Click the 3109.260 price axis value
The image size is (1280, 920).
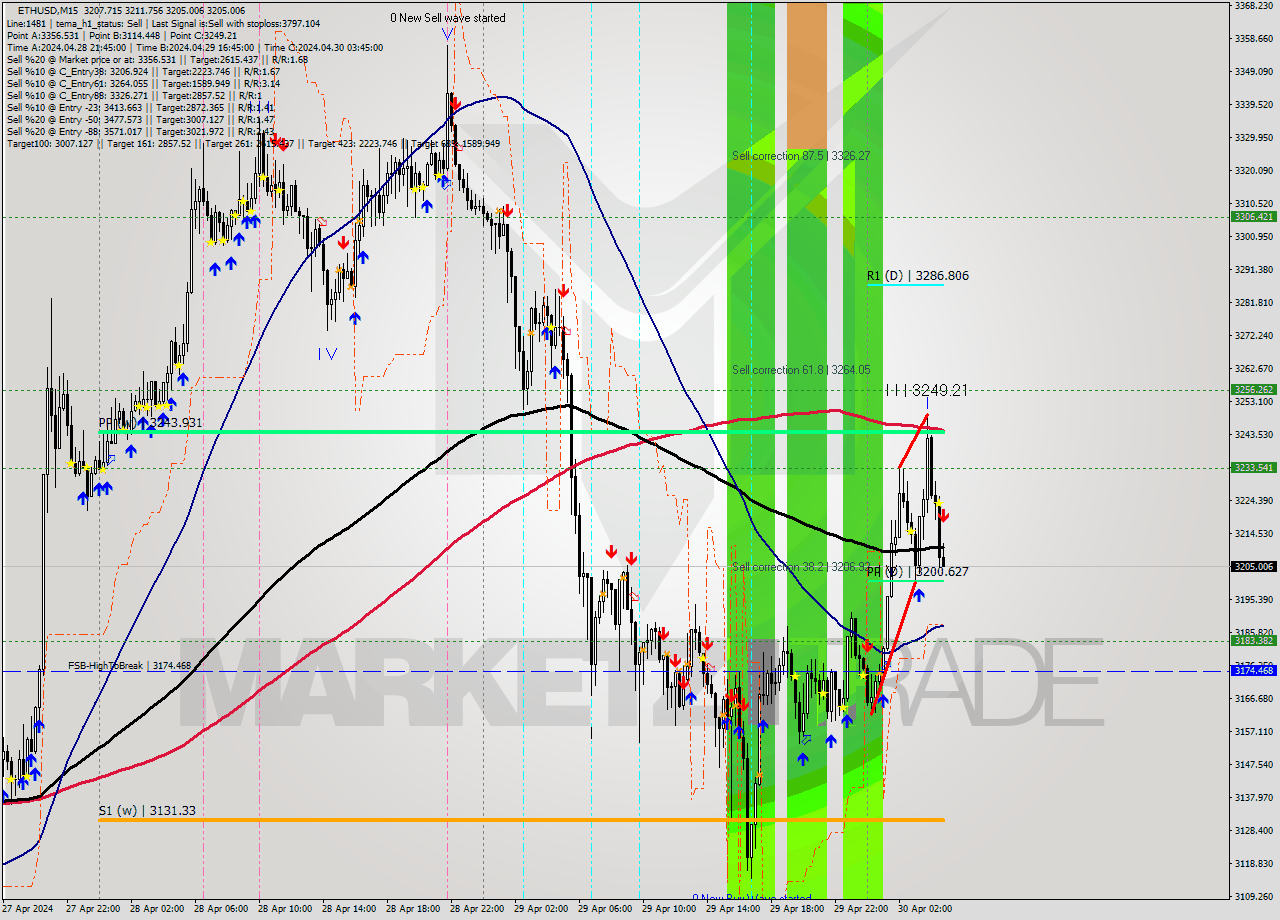(1253, 897)
